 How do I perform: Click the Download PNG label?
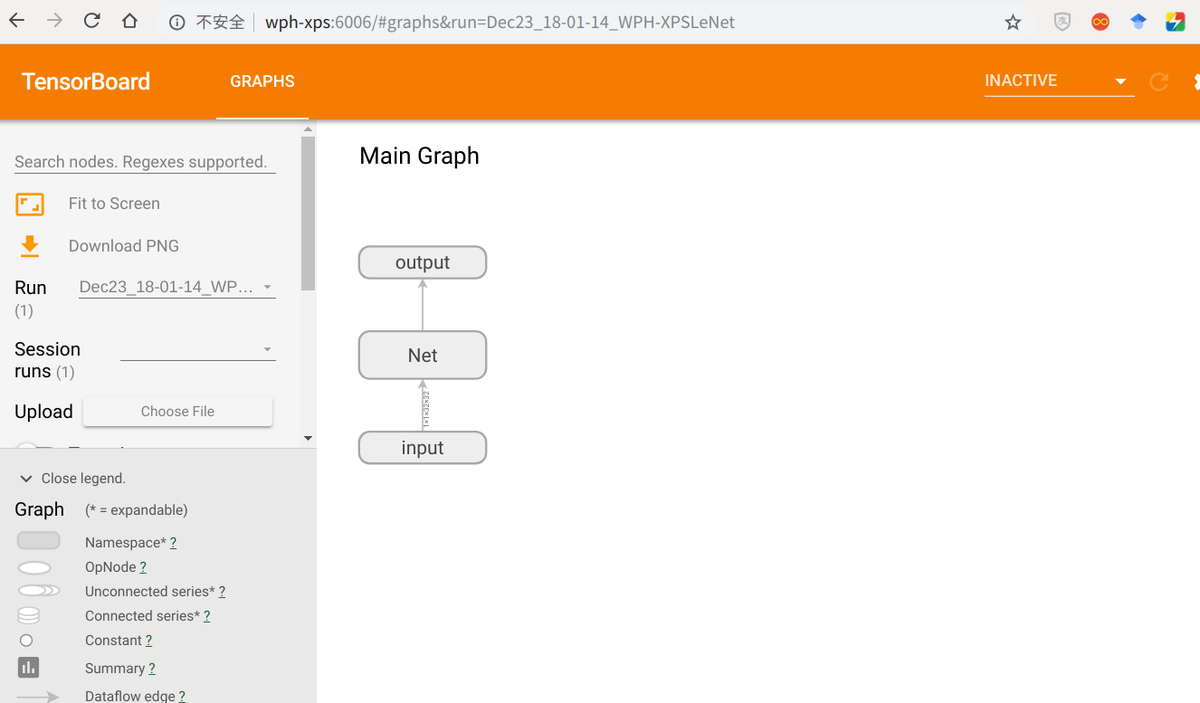tap(124, 246)
